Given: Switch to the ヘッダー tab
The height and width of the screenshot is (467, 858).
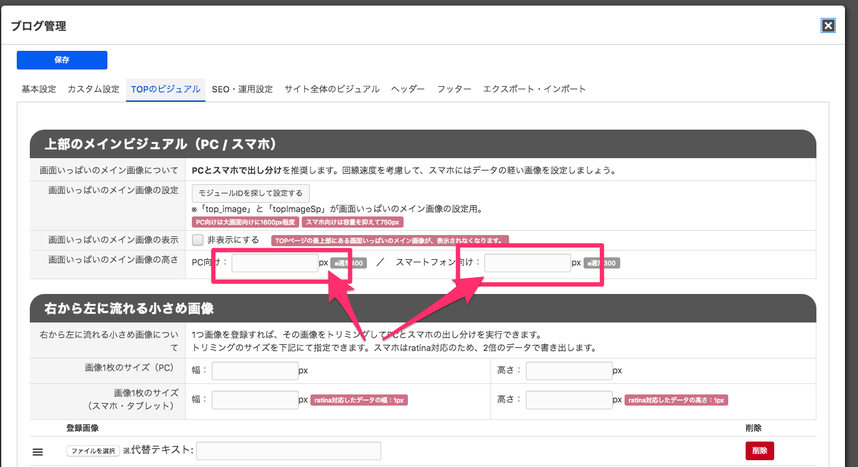Looking at the screenshot, I should coord(408,89).
